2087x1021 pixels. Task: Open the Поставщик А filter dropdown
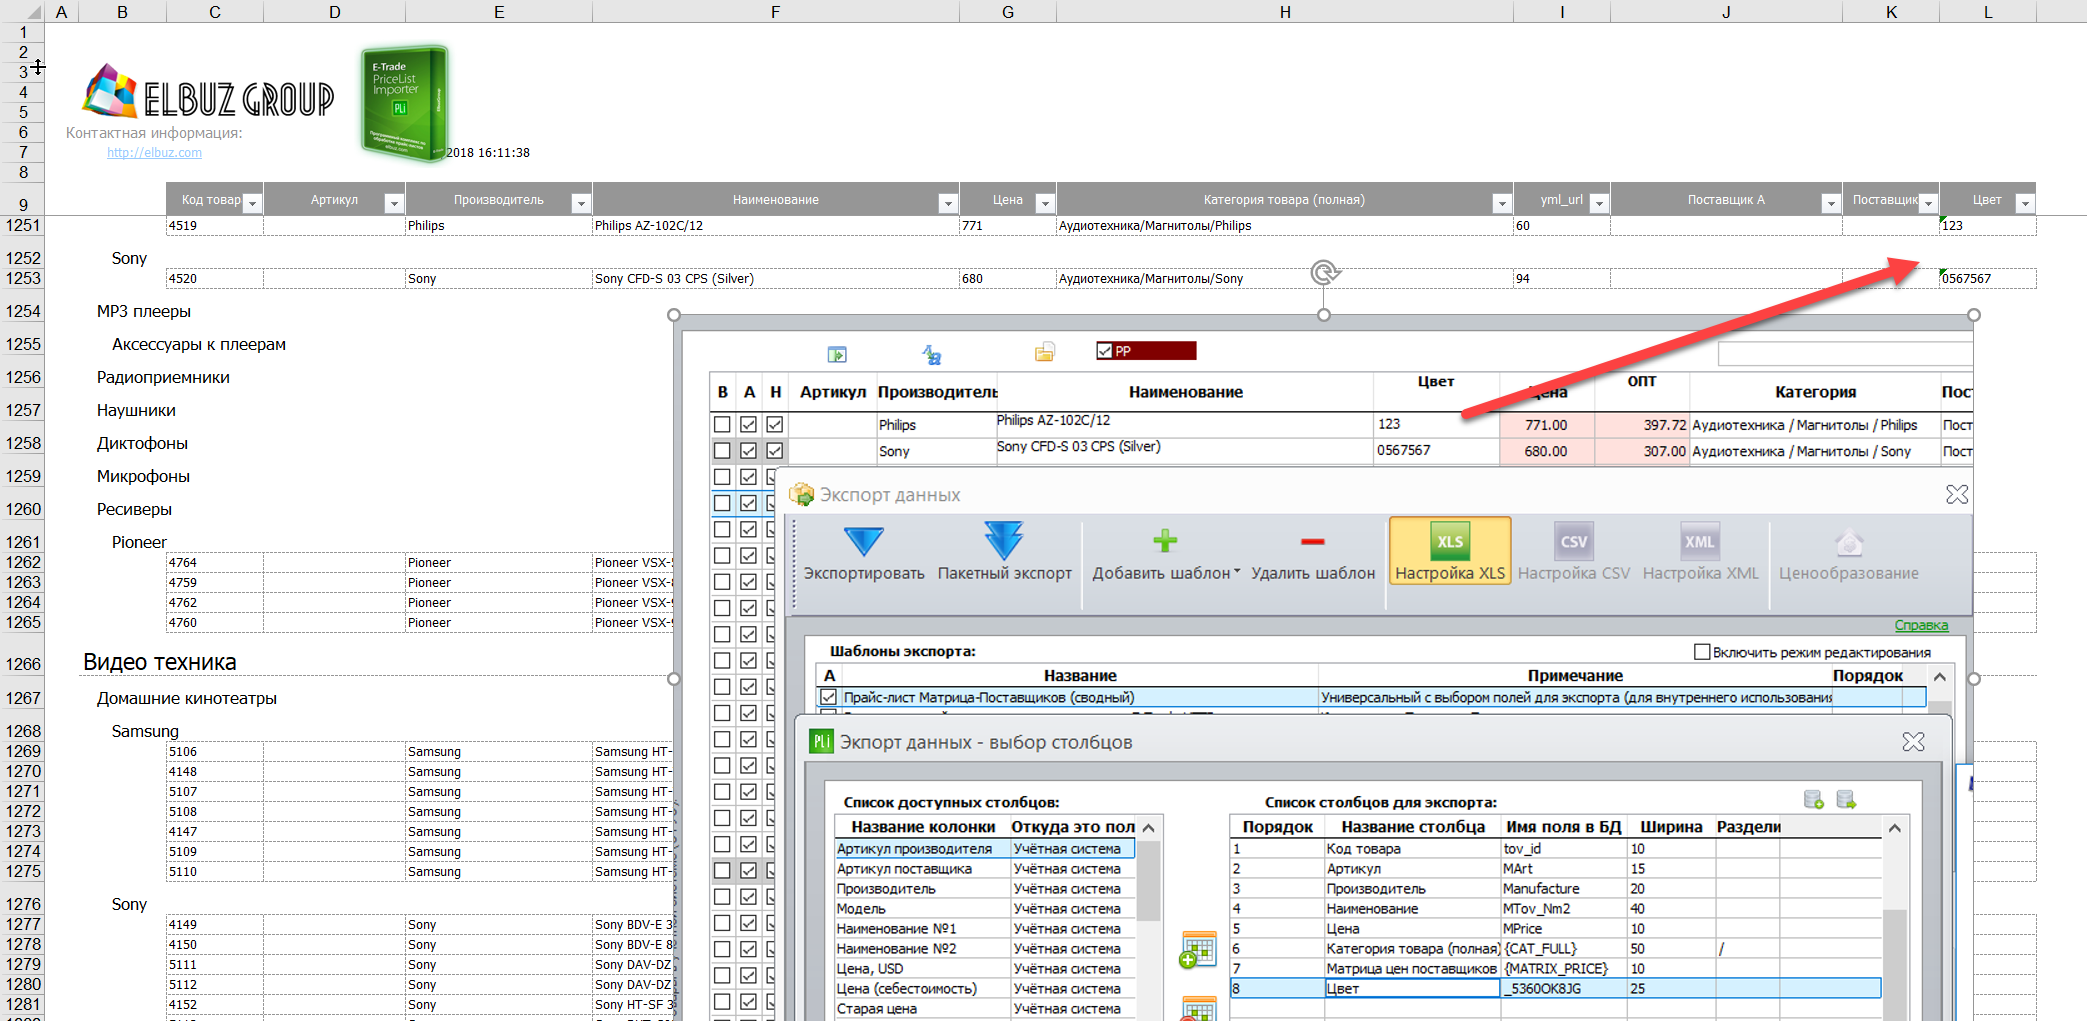coord(1830,203)
